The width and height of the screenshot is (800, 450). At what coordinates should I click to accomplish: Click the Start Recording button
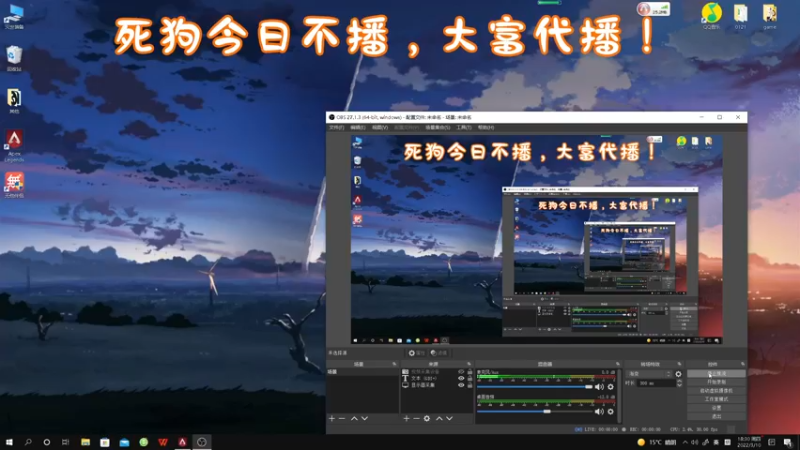coord(716,382)
